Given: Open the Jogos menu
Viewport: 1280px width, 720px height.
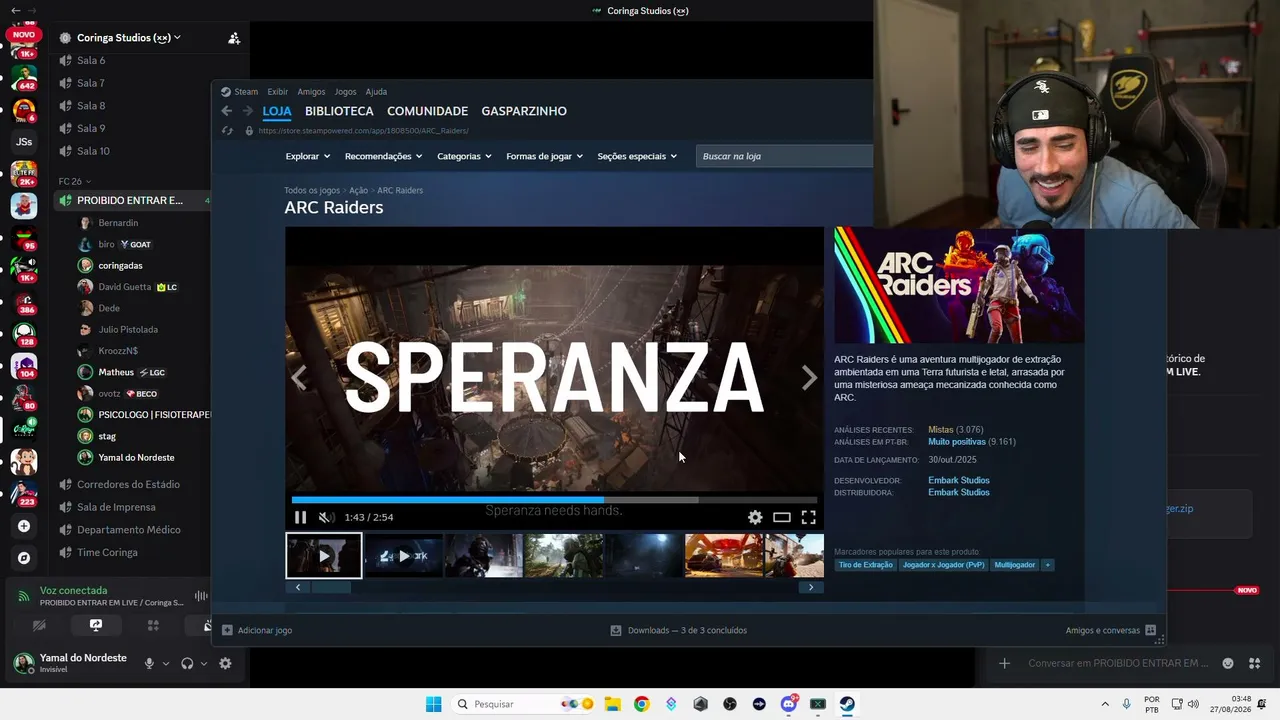Looking at the screenshot, I should pyautogui.click(x=345, y=92).
